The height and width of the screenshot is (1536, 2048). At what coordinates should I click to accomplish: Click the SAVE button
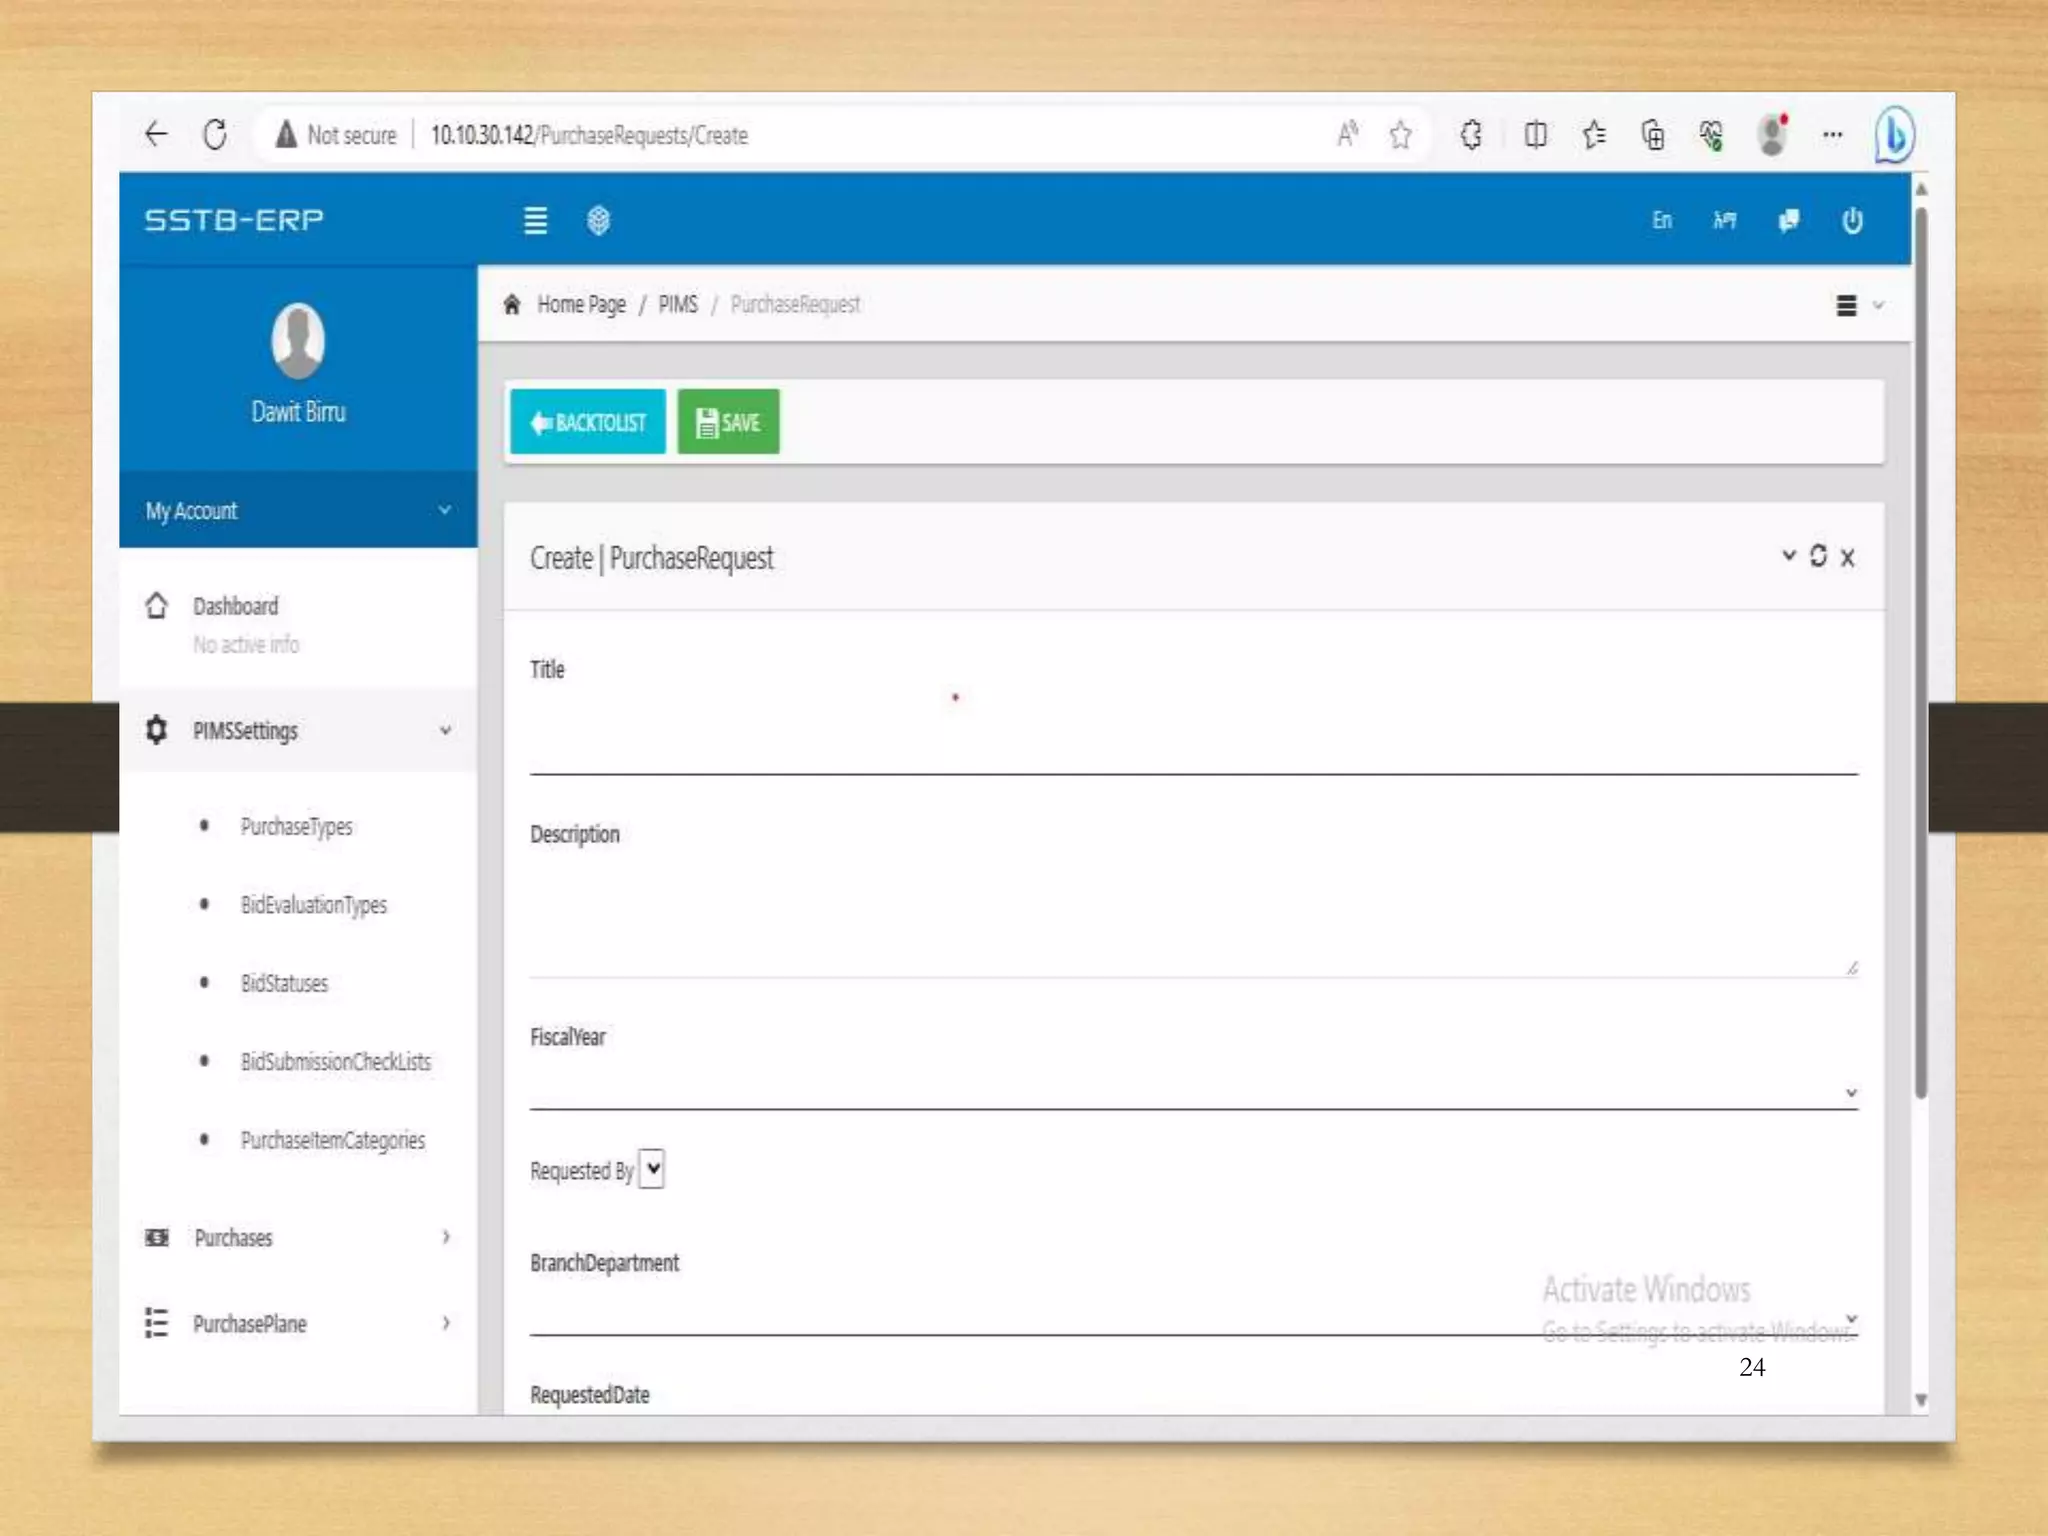tap(728, 422)
